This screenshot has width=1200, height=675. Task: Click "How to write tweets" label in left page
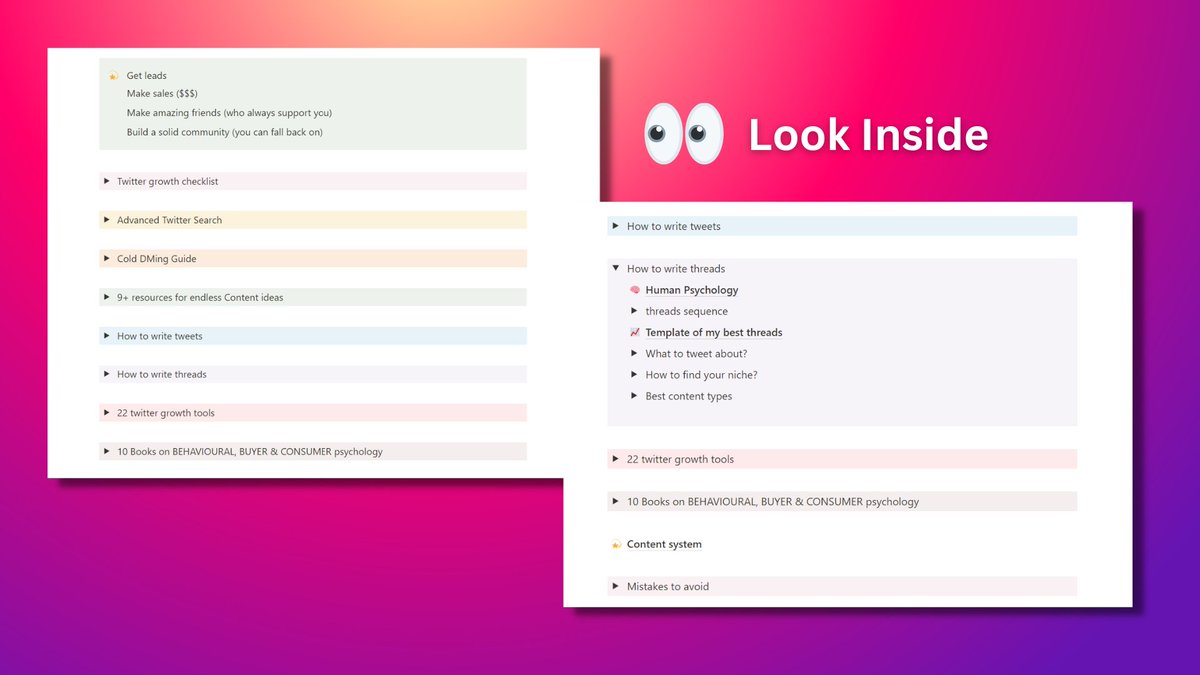tap(161, 336)
